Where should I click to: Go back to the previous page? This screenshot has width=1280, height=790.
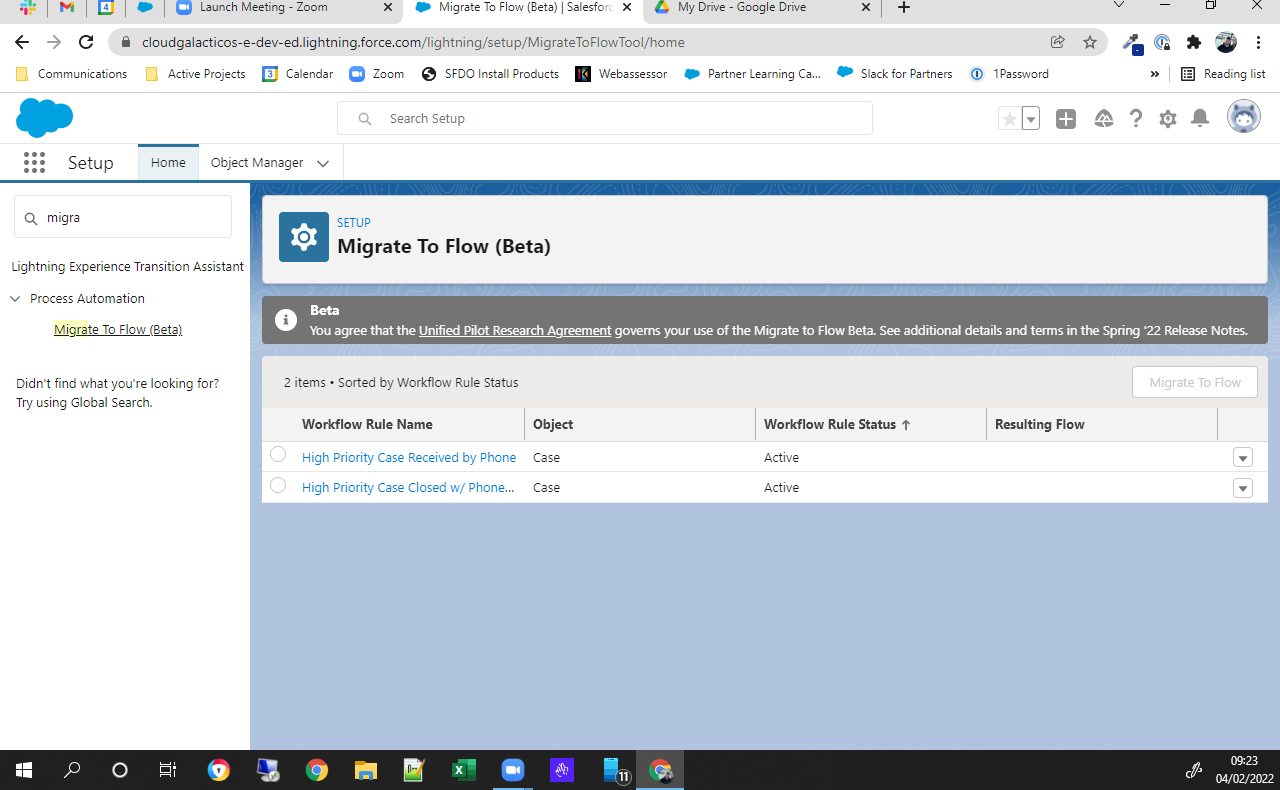[x=22, y=42]
